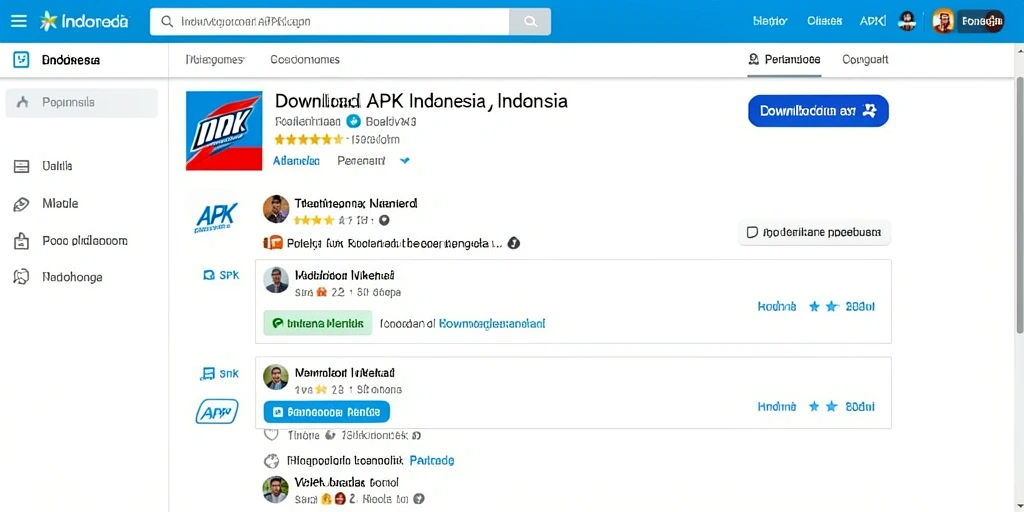Click the 'Nadohonga' sidebar icon
1024x512 pixels.
(x=22, y=277)
